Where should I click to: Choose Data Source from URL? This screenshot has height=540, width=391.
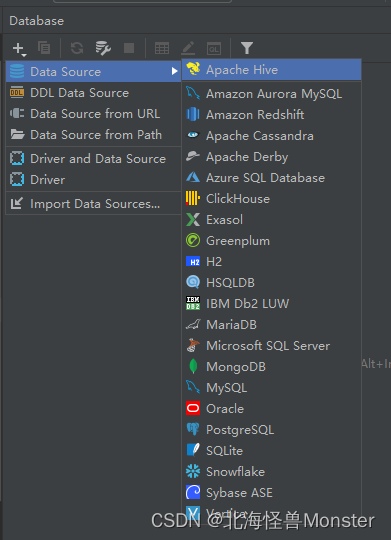point(93,114)
